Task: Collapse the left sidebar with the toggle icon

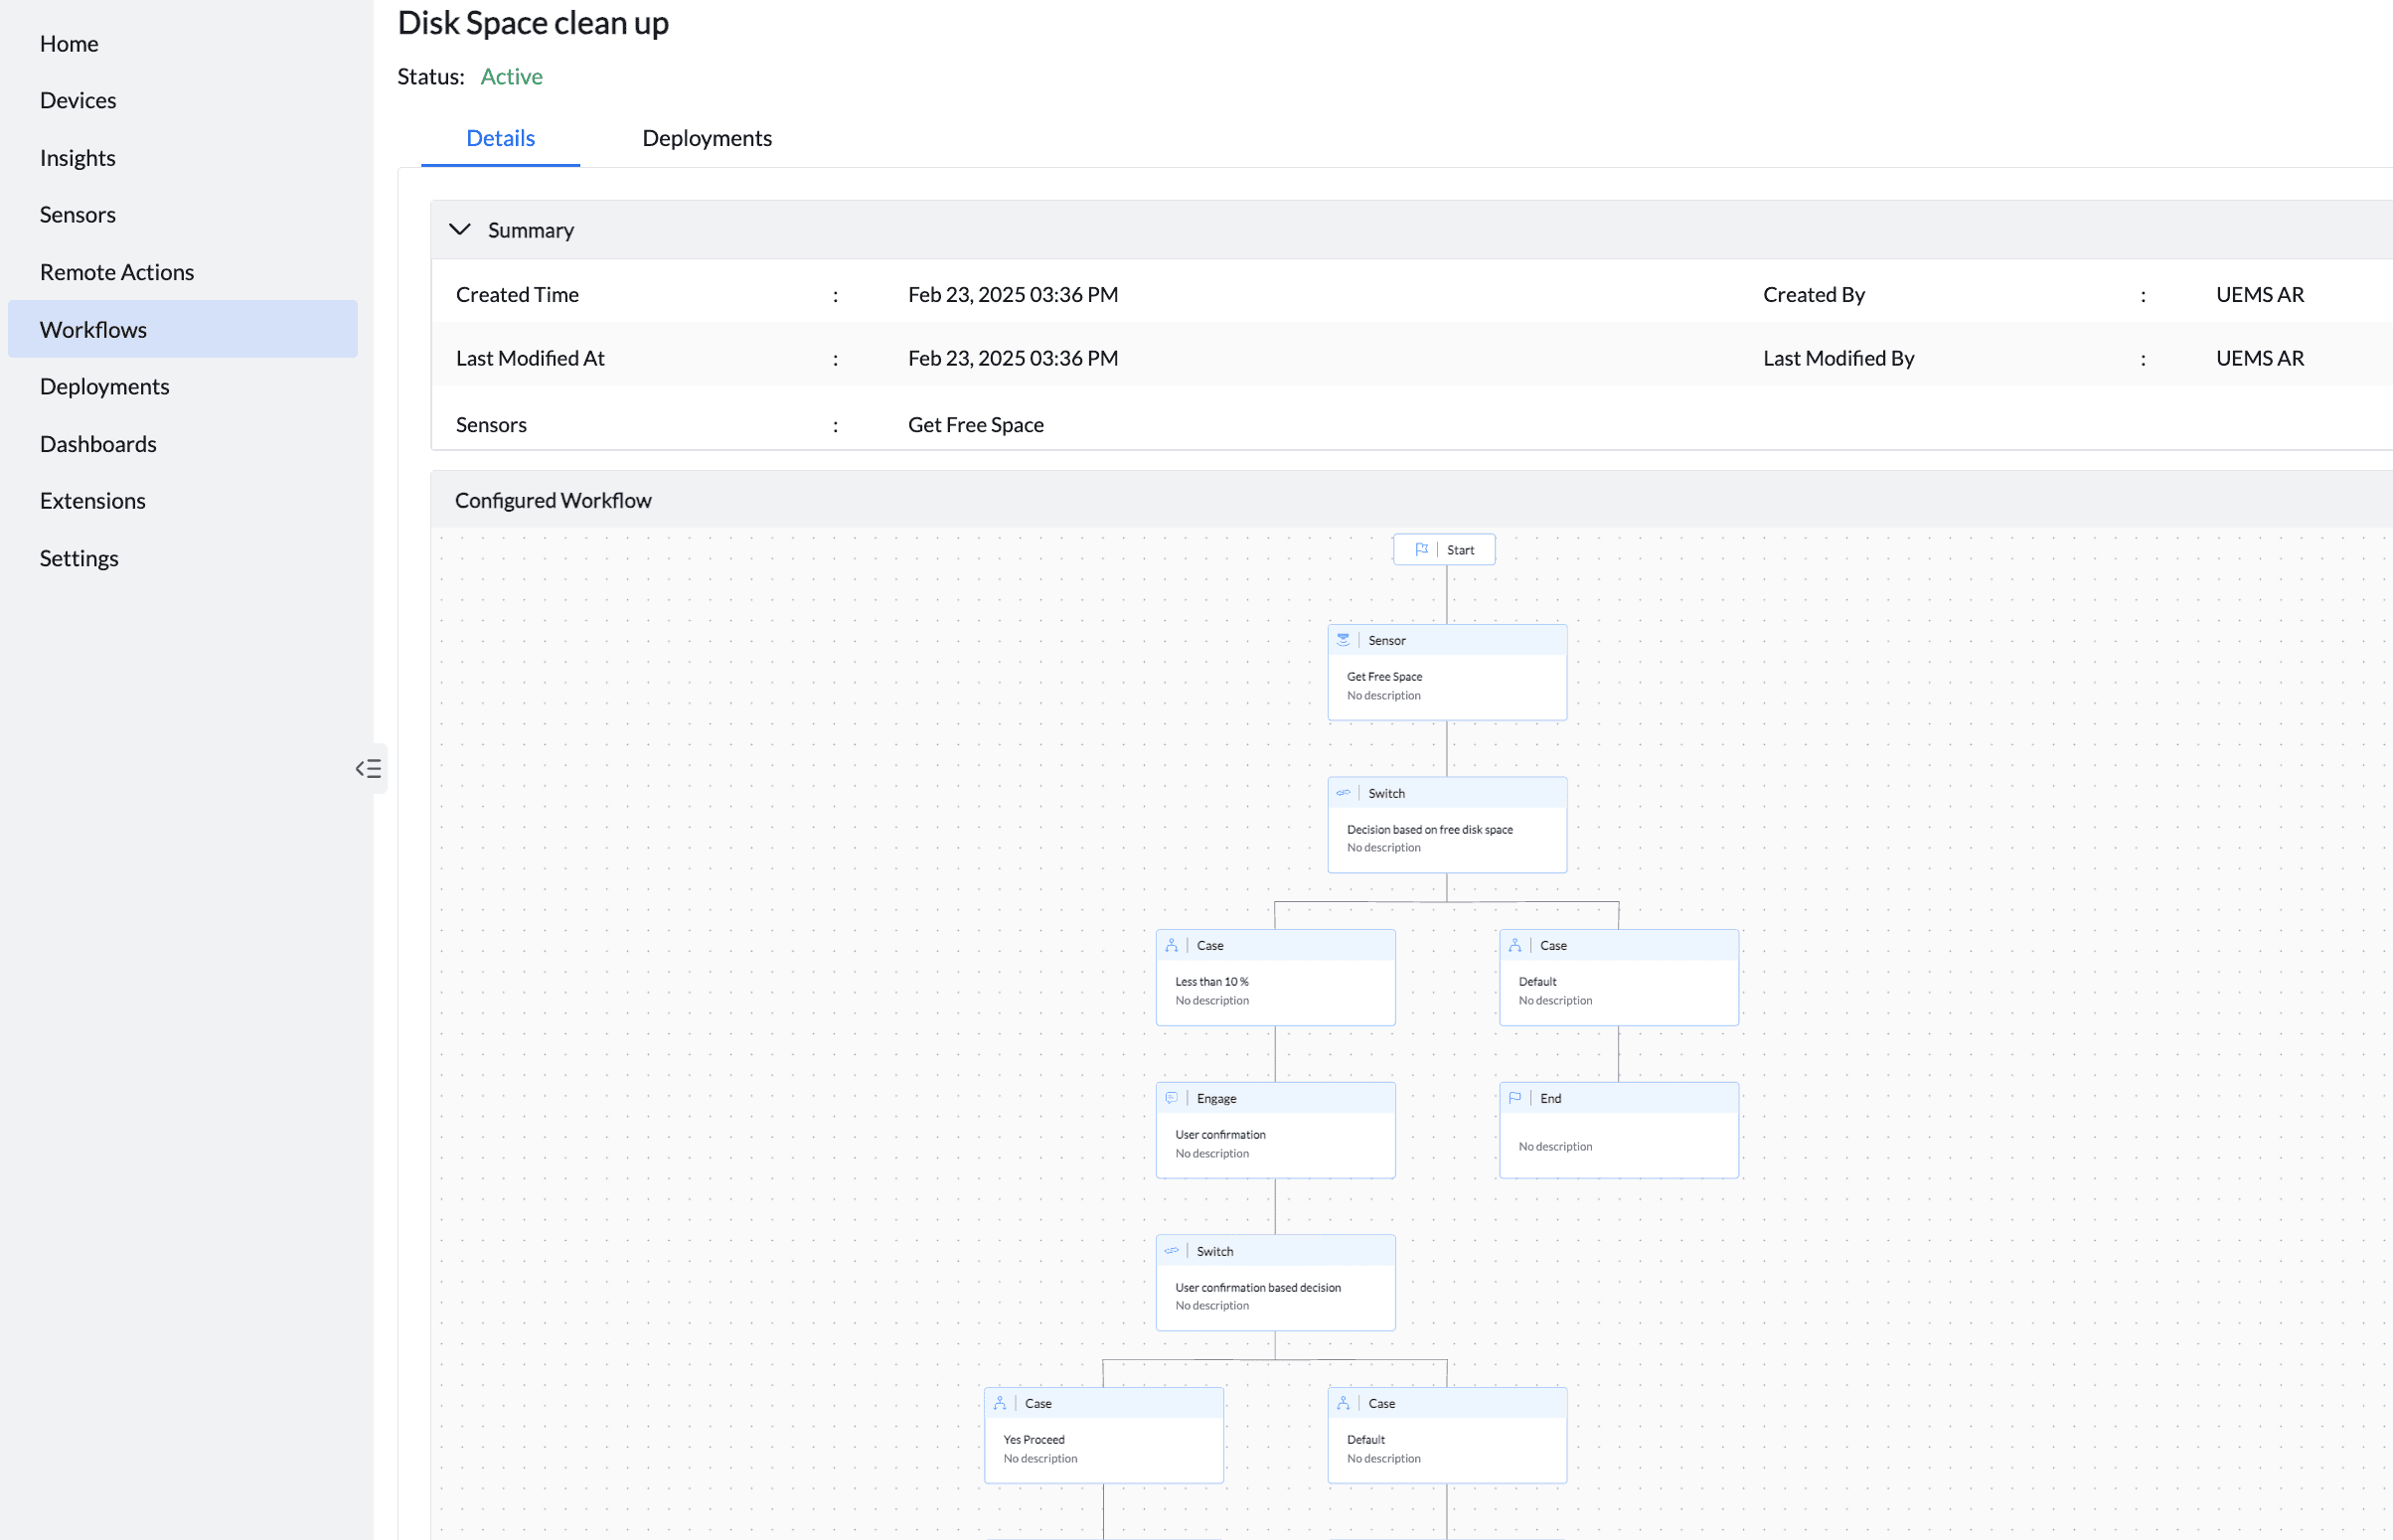Action: (368, 768)
